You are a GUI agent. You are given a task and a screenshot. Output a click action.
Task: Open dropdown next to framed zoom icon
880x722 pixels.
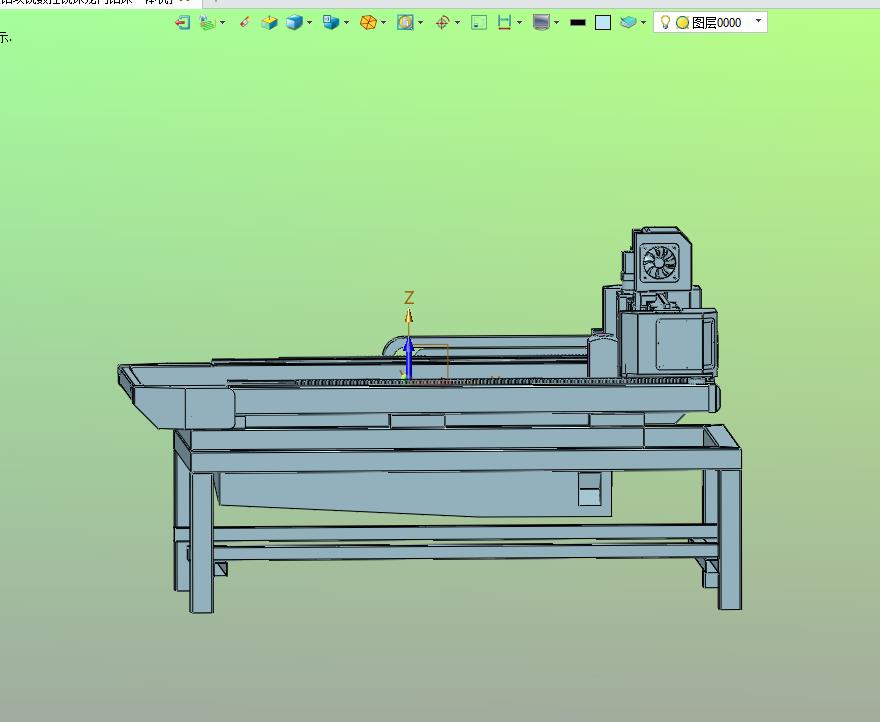tap(420, 22)
